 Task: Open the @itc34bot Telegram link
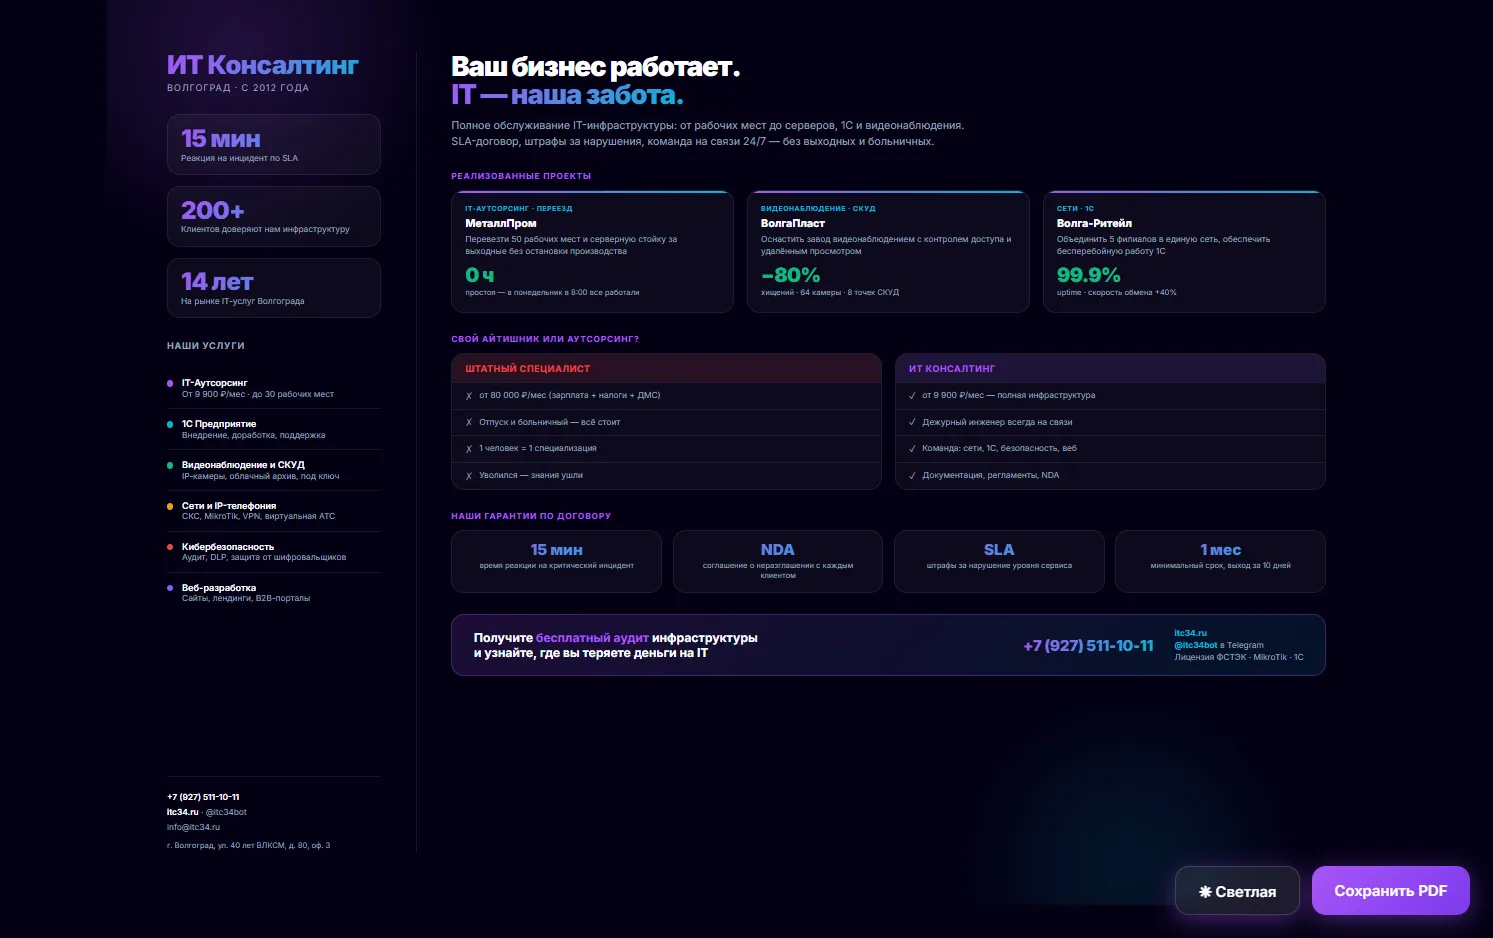point(1196,645)
